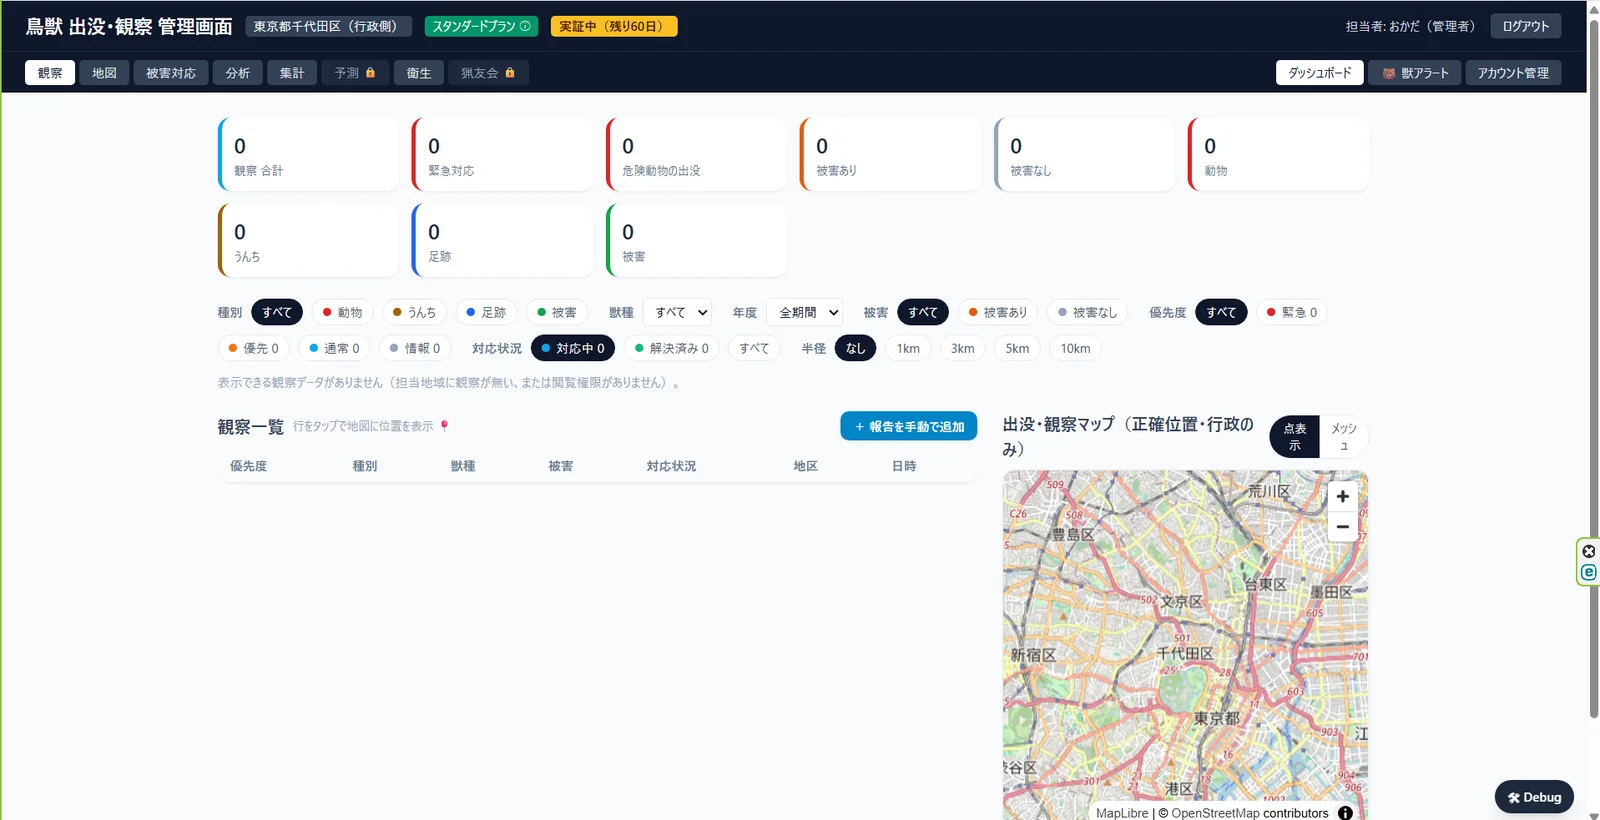Switch map to メッシュ display mode

(1344, 437)
